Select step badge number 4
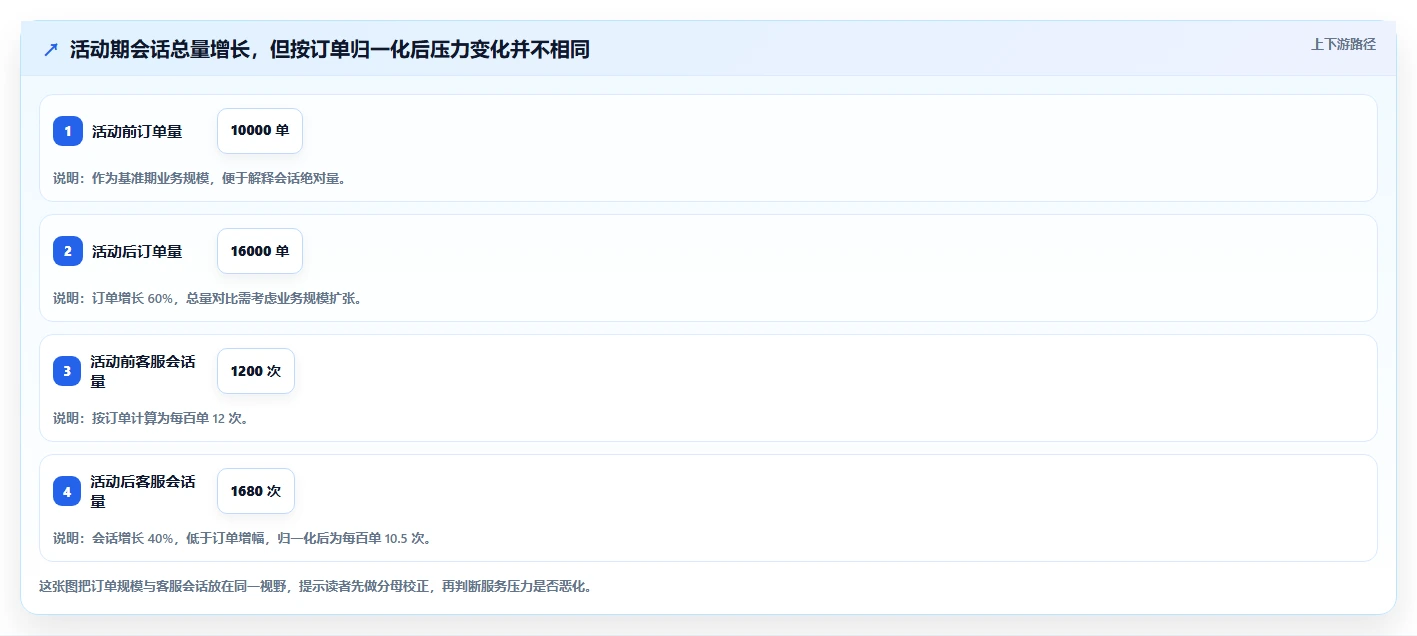Screen dimensions: 1417x636 pos(68,491)
